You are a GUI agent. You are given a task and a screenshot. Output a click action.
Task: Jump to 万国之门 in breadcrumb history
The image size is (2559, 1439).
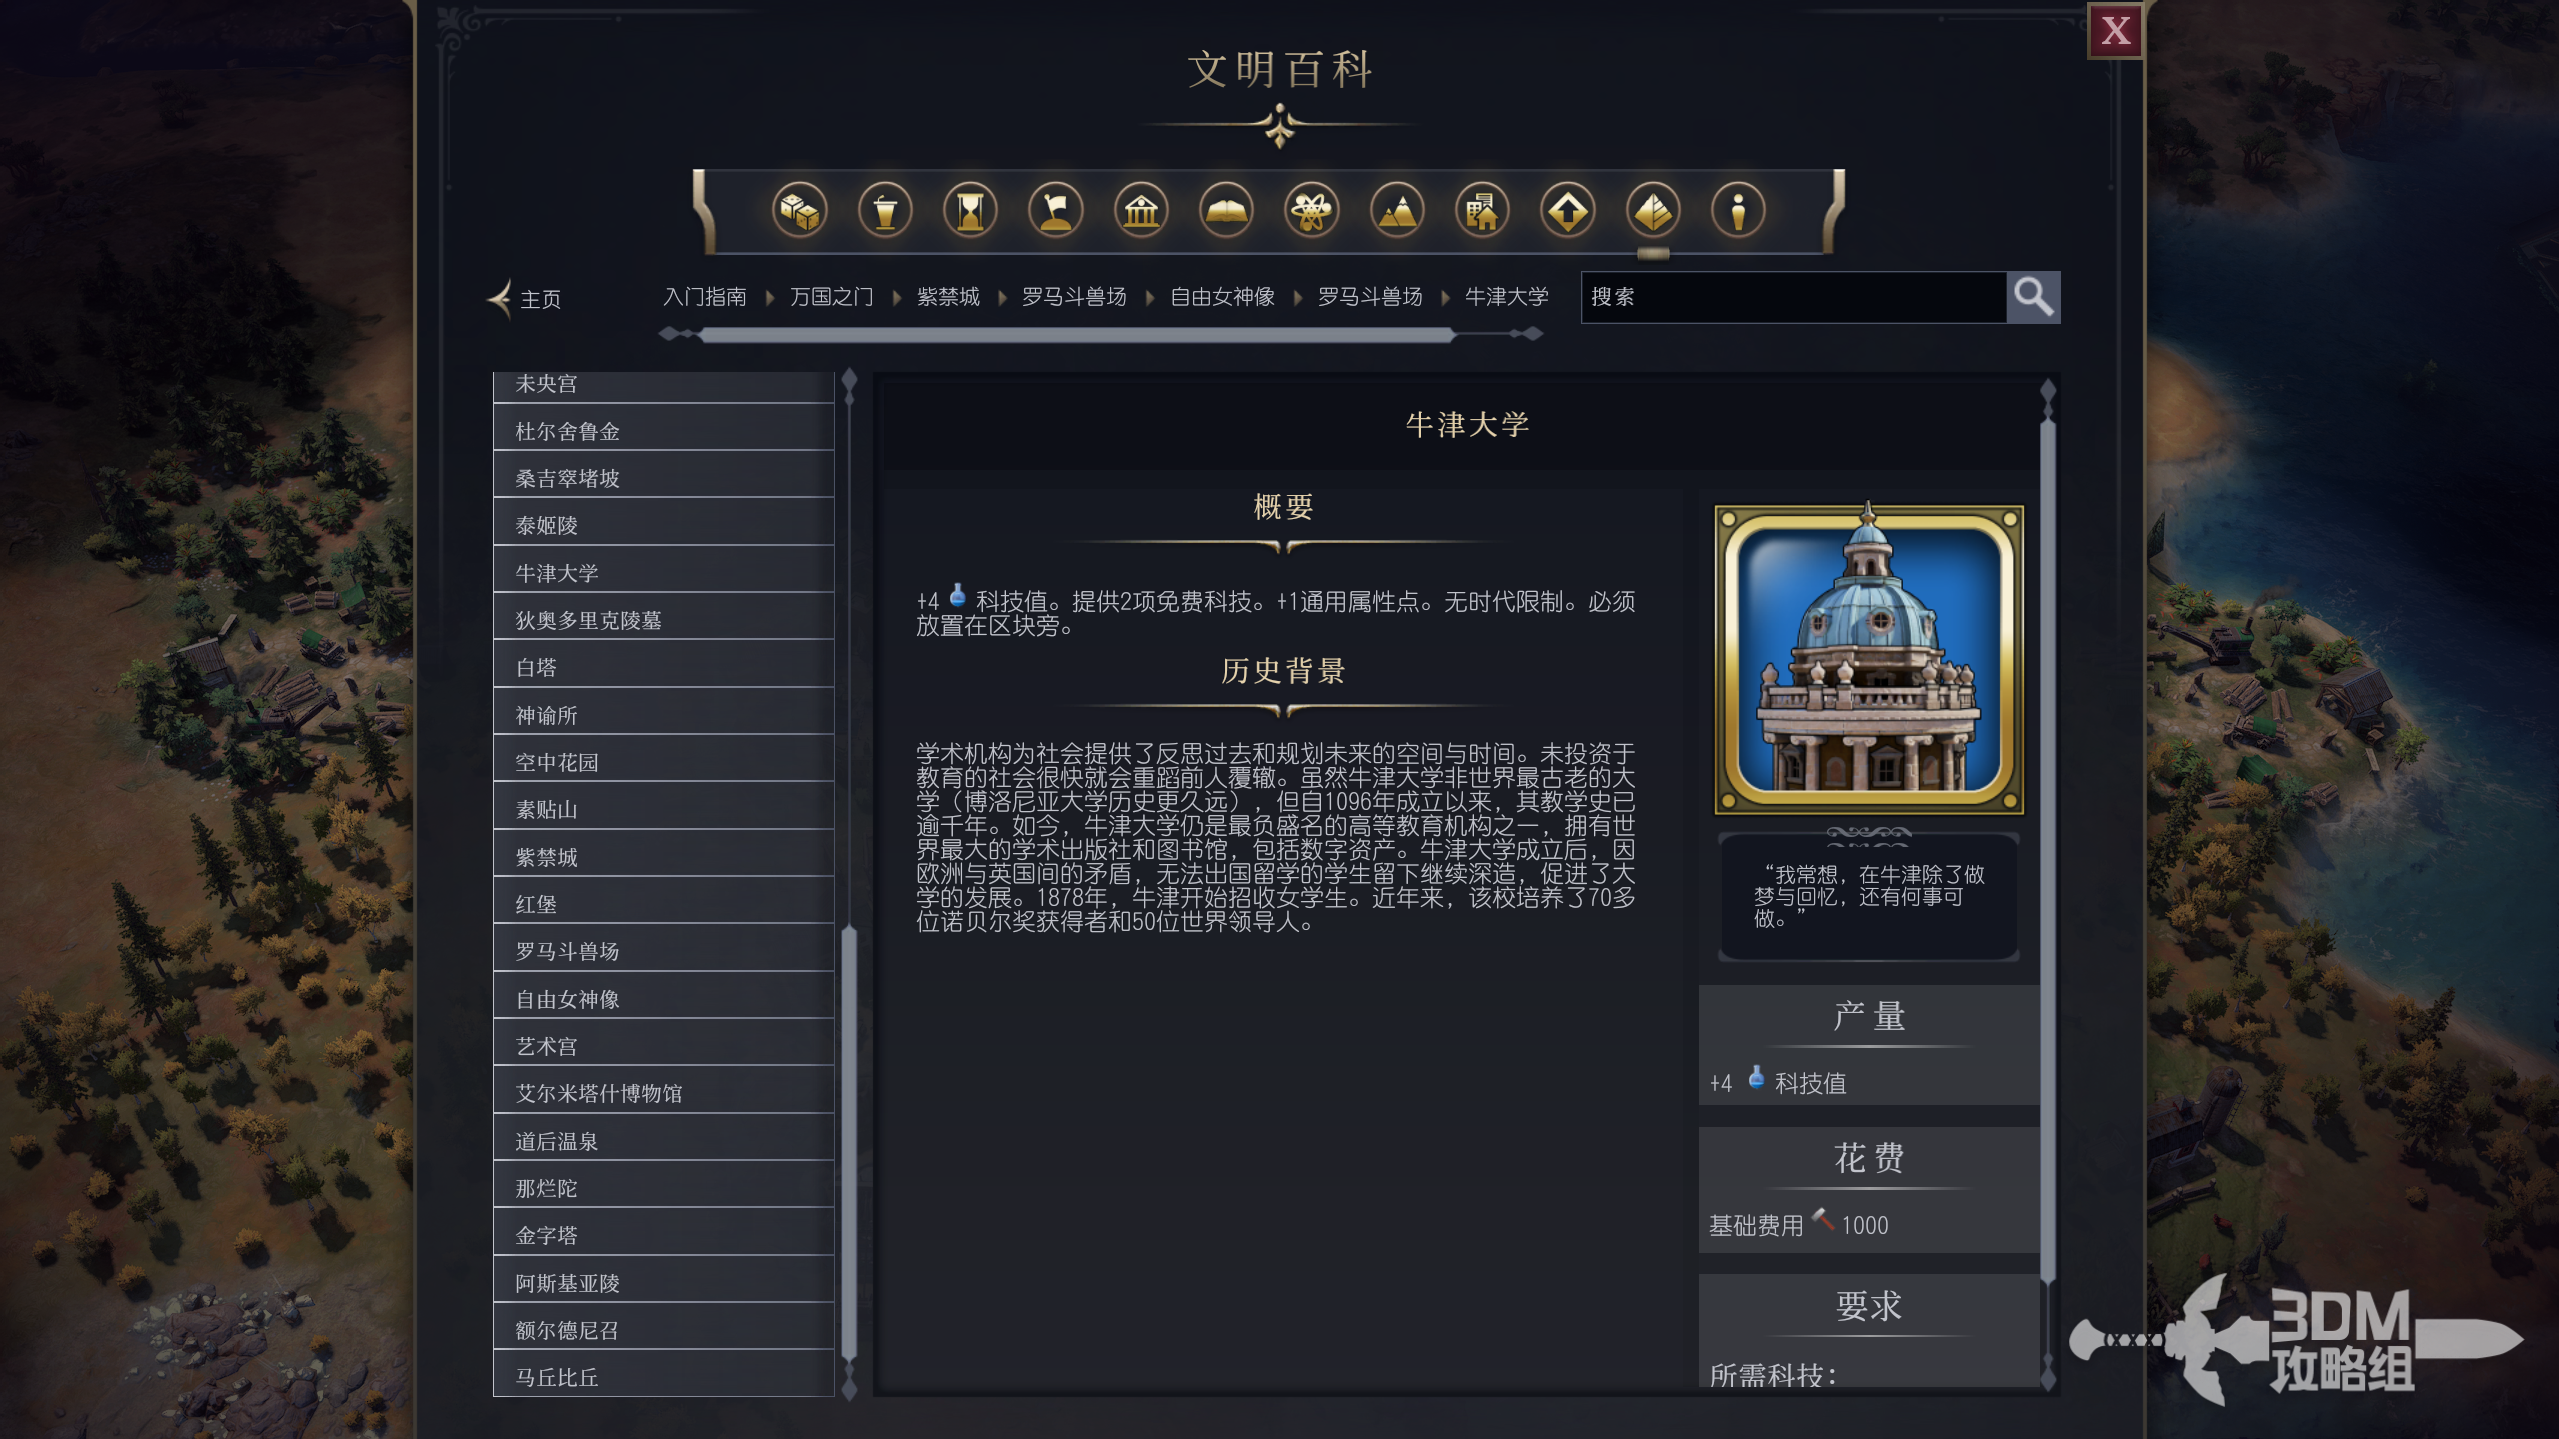tap(832, 297)
